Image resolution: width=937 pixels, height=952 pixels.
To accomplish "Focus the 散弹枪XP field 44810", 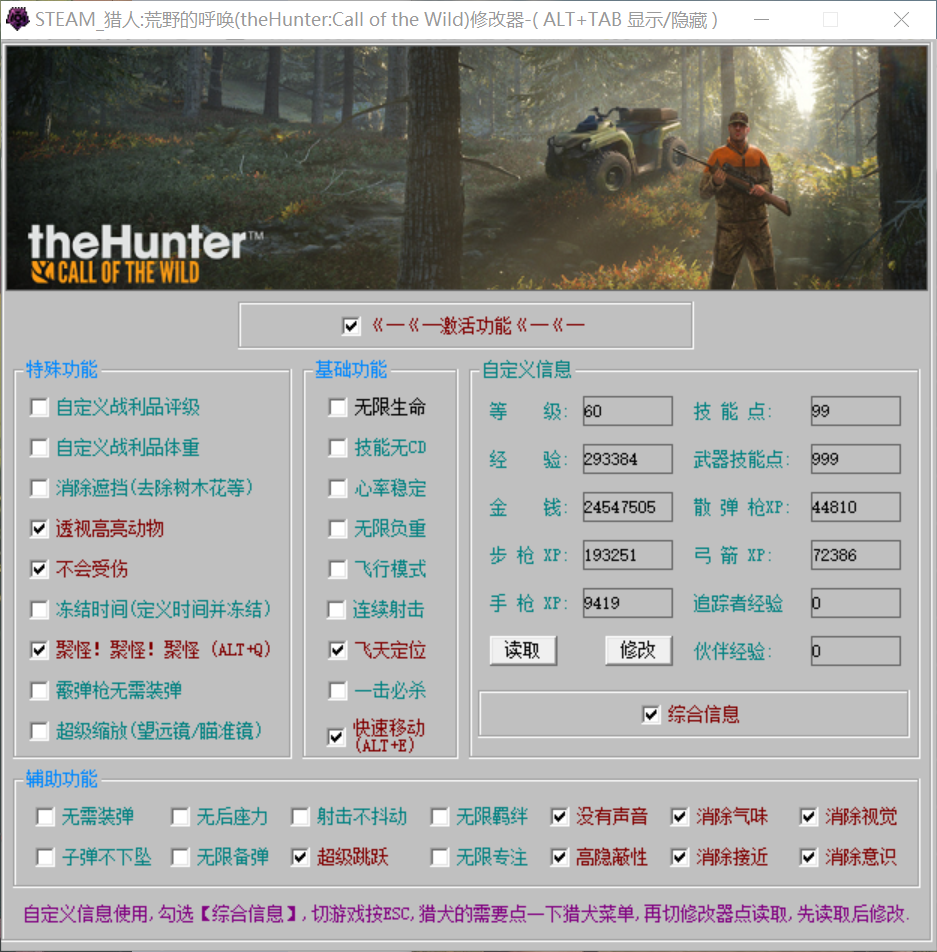I will [855, 507].
